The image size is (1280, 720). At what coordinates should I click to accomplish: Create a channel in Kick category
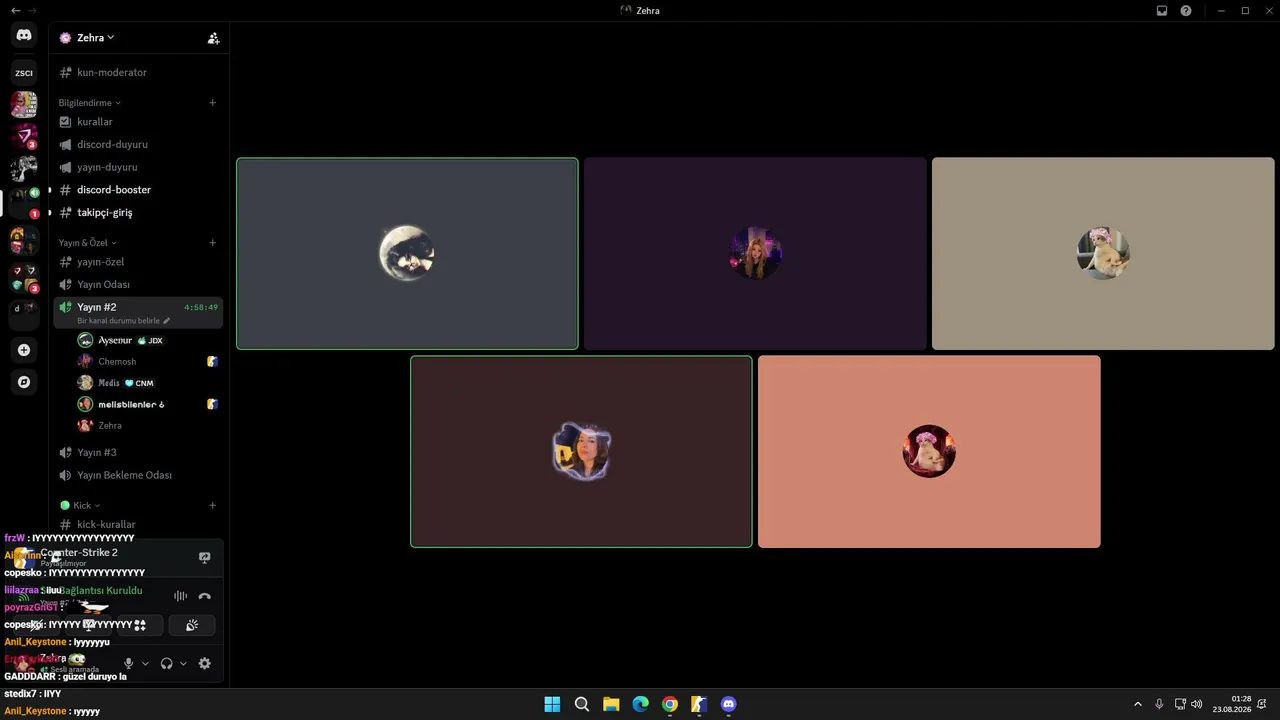[x=212, y=506]
